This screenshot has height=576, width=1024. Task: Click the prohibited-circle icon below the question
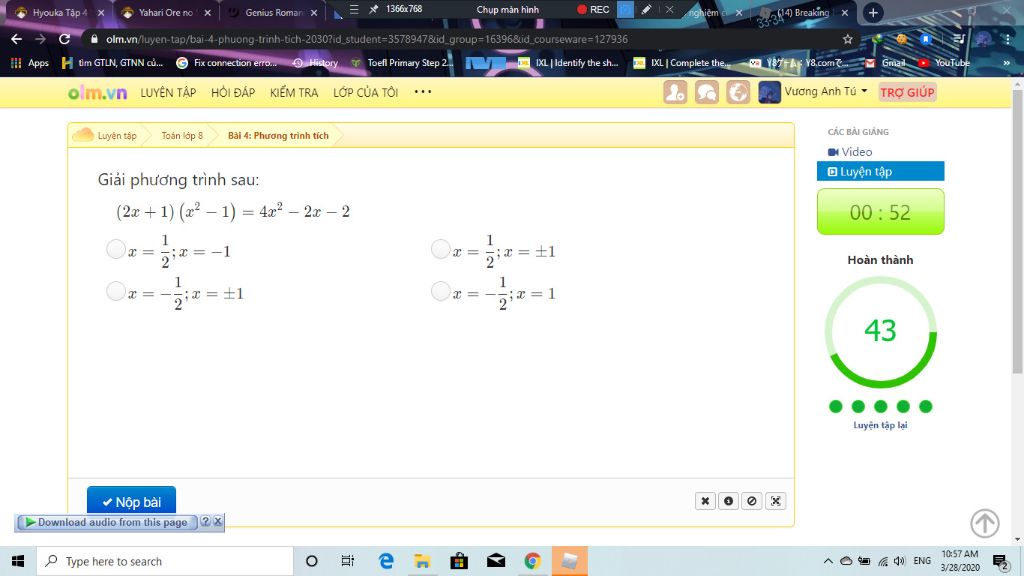tap(752, 501)
